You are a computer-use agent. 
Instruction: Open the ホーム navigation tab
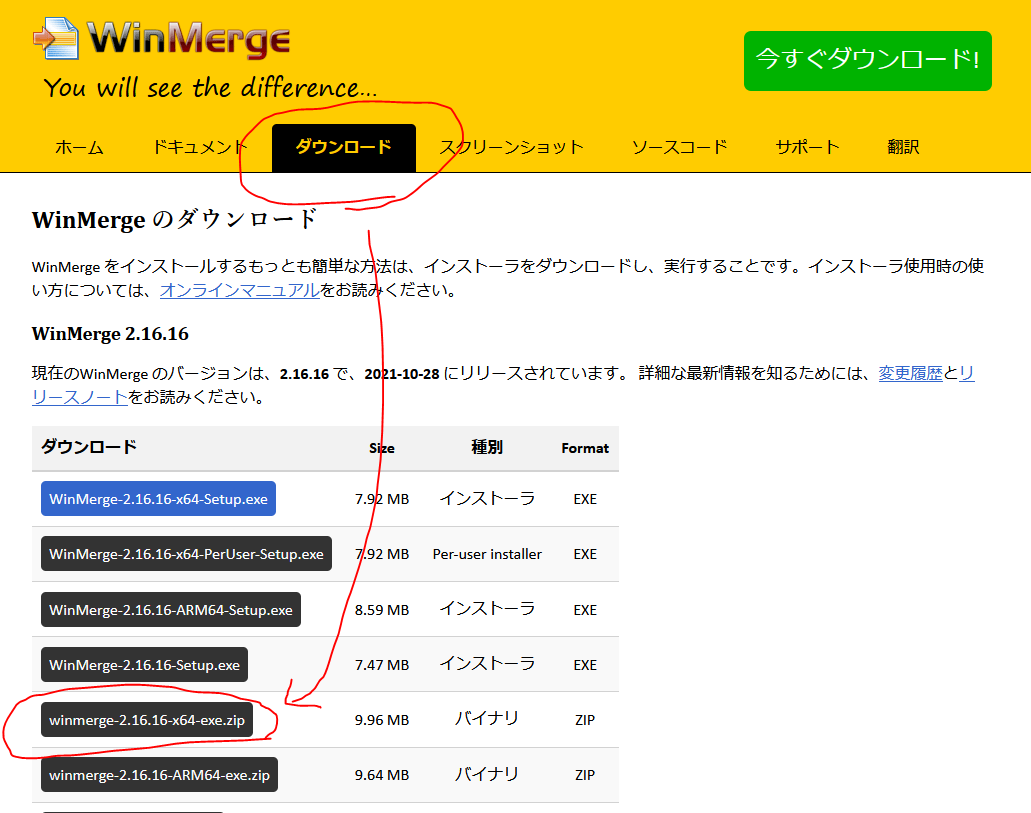79,147
